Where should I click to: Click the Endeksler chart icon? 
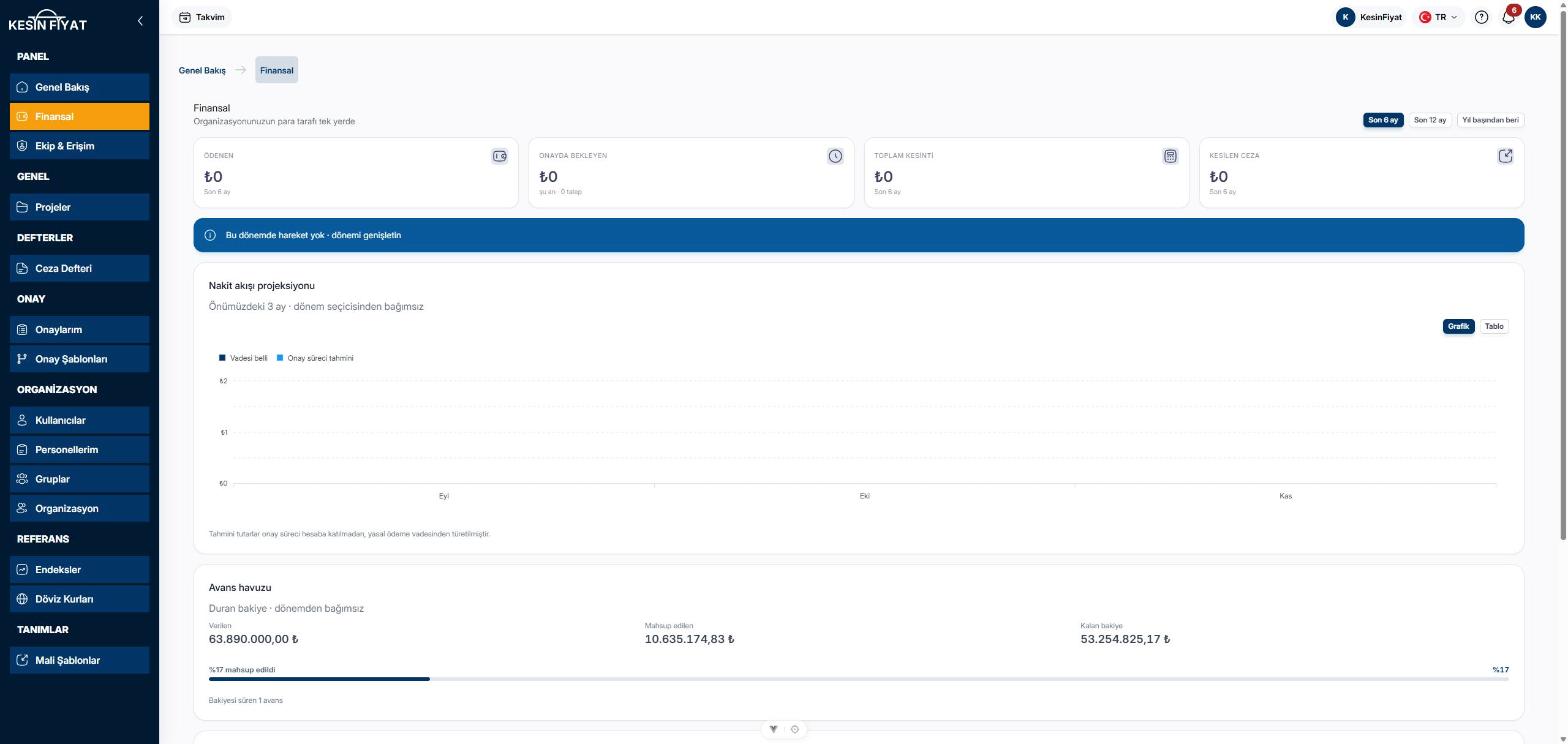pos(22,570)
